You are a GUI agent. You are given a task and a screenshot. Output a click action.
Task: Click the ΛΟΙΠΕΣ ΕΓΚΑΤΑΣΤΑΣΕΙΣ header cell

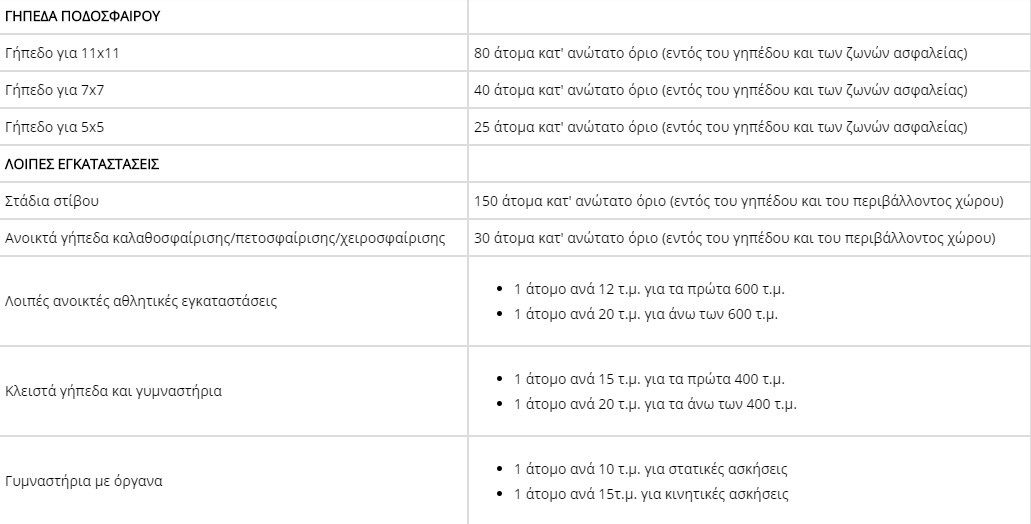pyautogui.click(x=233, y=164)
